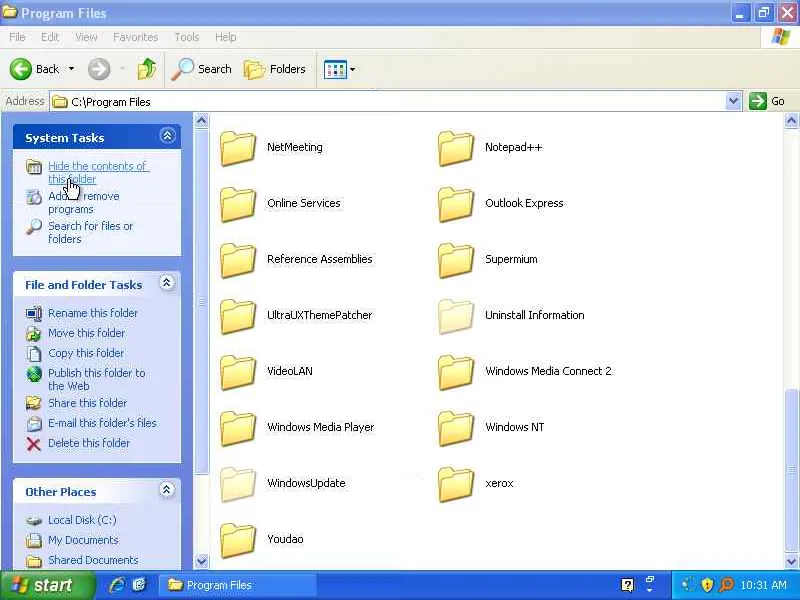Click Hide the contents of this folder
Image resolution: width=800 pixels, height=600 pixels.
click(x=98, y=172)
